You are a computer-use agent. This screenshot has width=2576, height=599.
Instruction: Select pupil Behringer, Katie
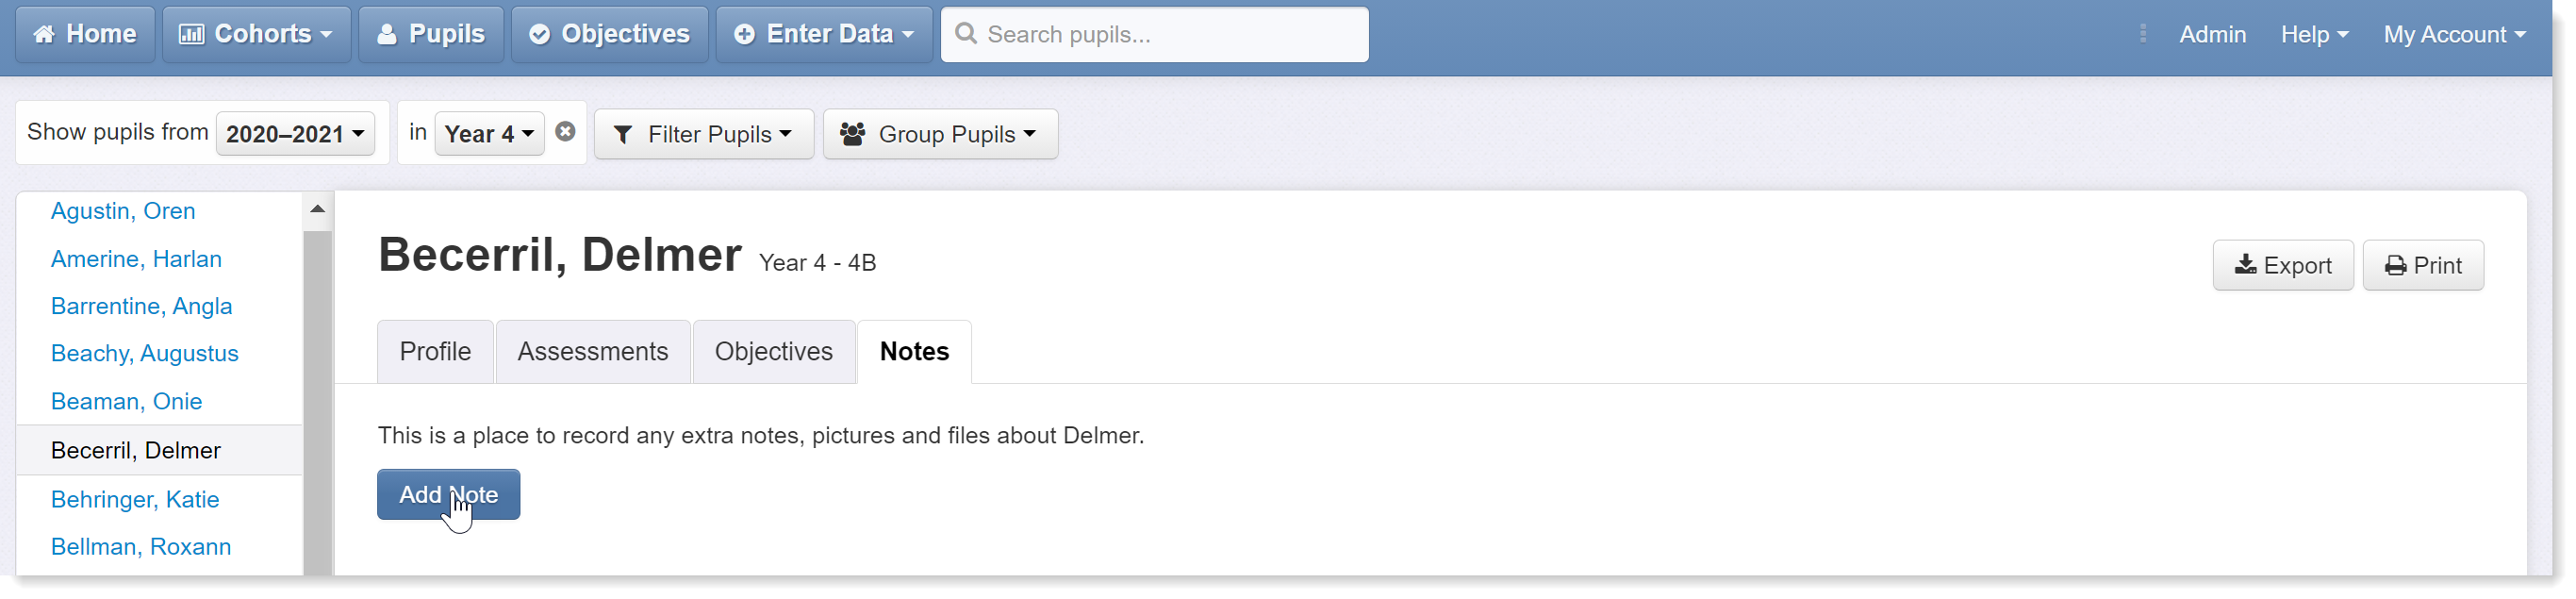135,499
